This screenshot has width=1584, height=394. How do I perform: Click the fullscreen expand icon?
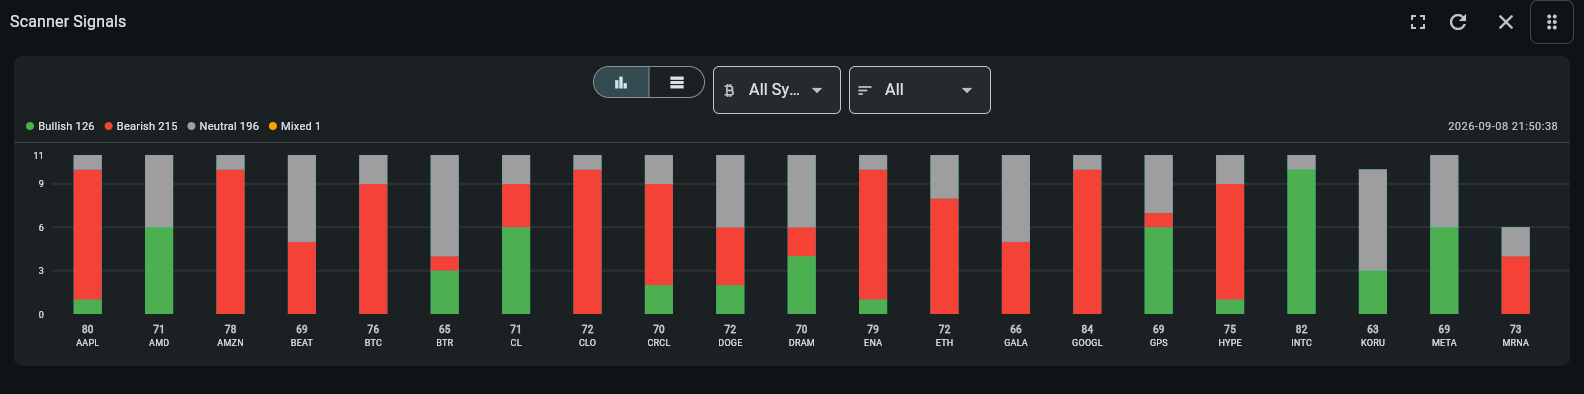pos(1418,22)
